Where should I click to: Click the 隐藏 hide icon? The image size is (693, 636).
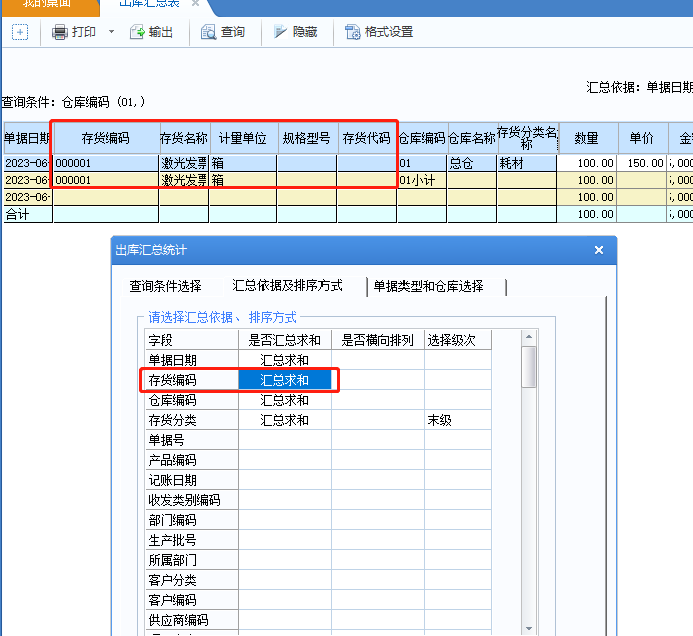[x=280, y=32]
